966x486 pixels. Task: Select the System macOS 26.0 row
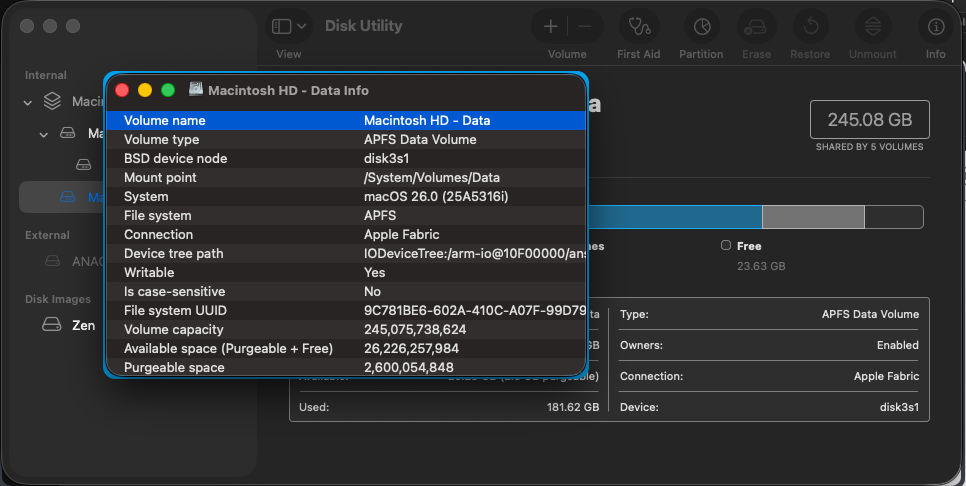(346, 196)
